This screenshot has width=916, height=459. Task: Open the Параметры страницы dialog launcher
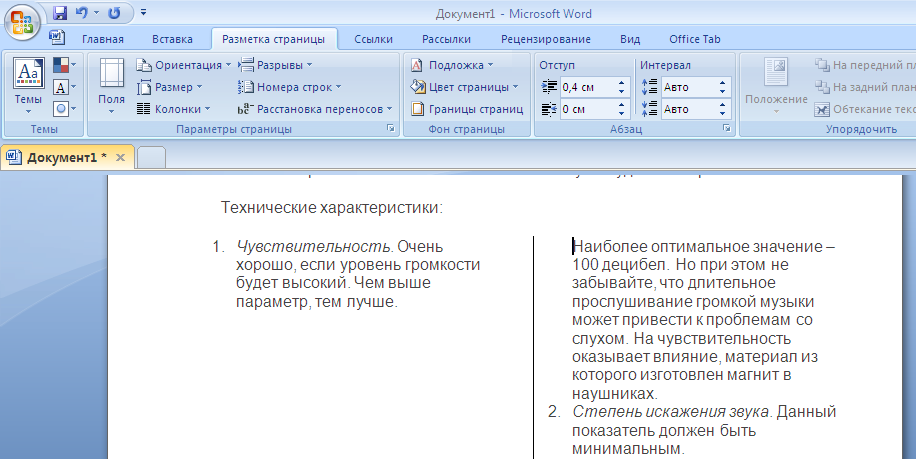tap(391, 130)
